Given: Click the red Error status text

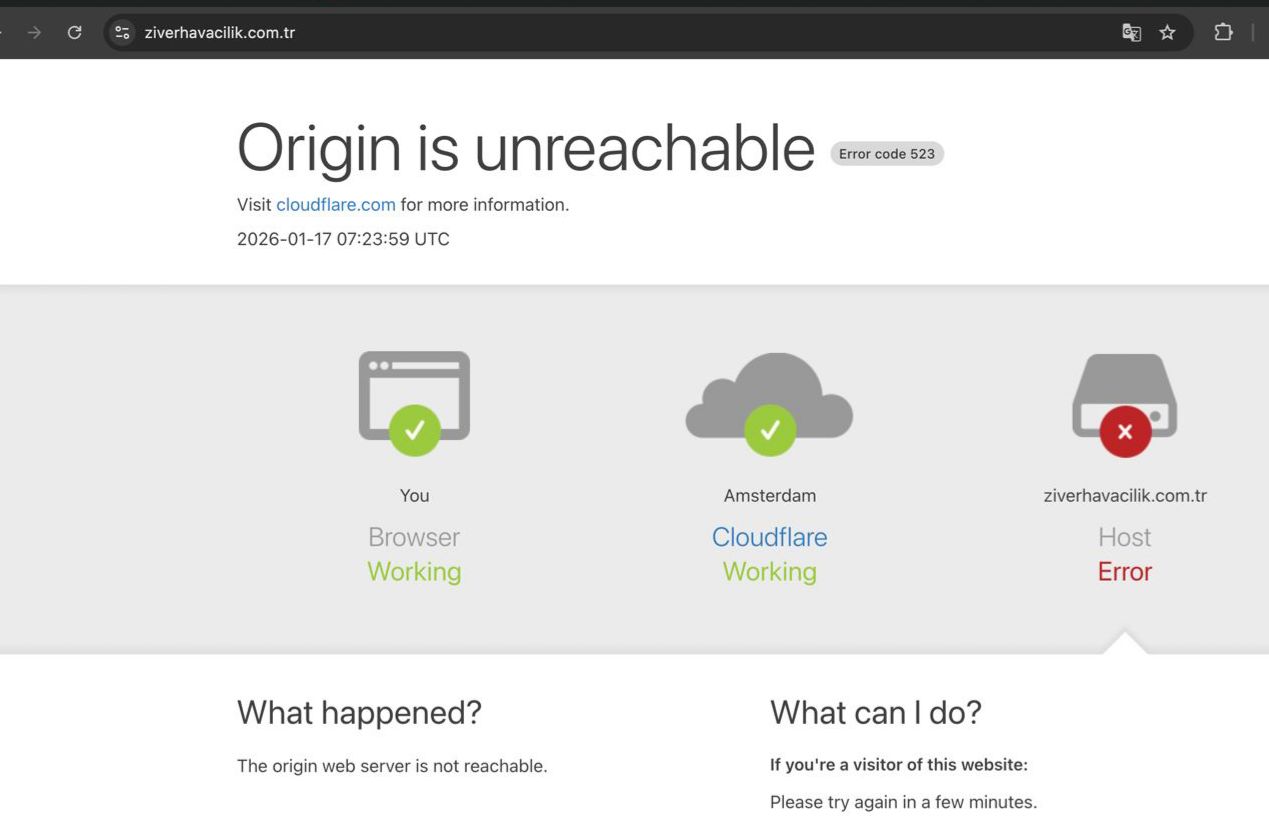Looking at the screenshot, I should click(1125, 572).
